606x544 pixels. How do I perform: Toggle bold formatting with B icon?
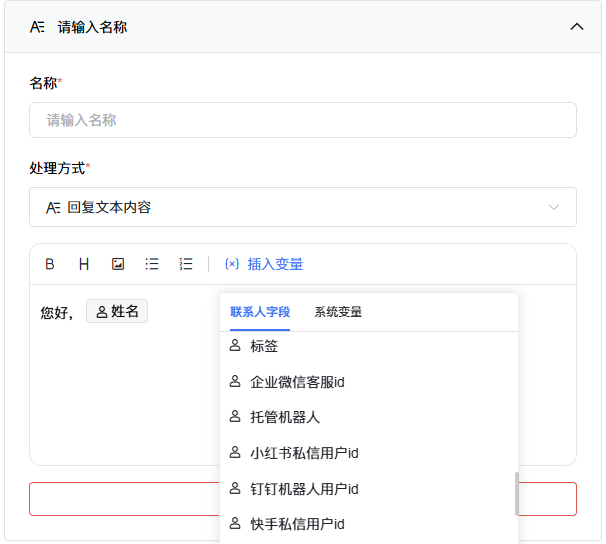50,264
